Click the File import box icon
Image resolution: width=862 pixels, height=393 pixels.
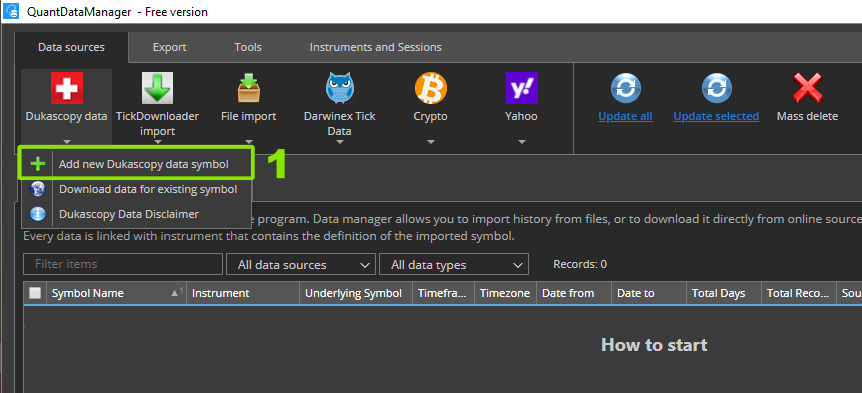248,88
